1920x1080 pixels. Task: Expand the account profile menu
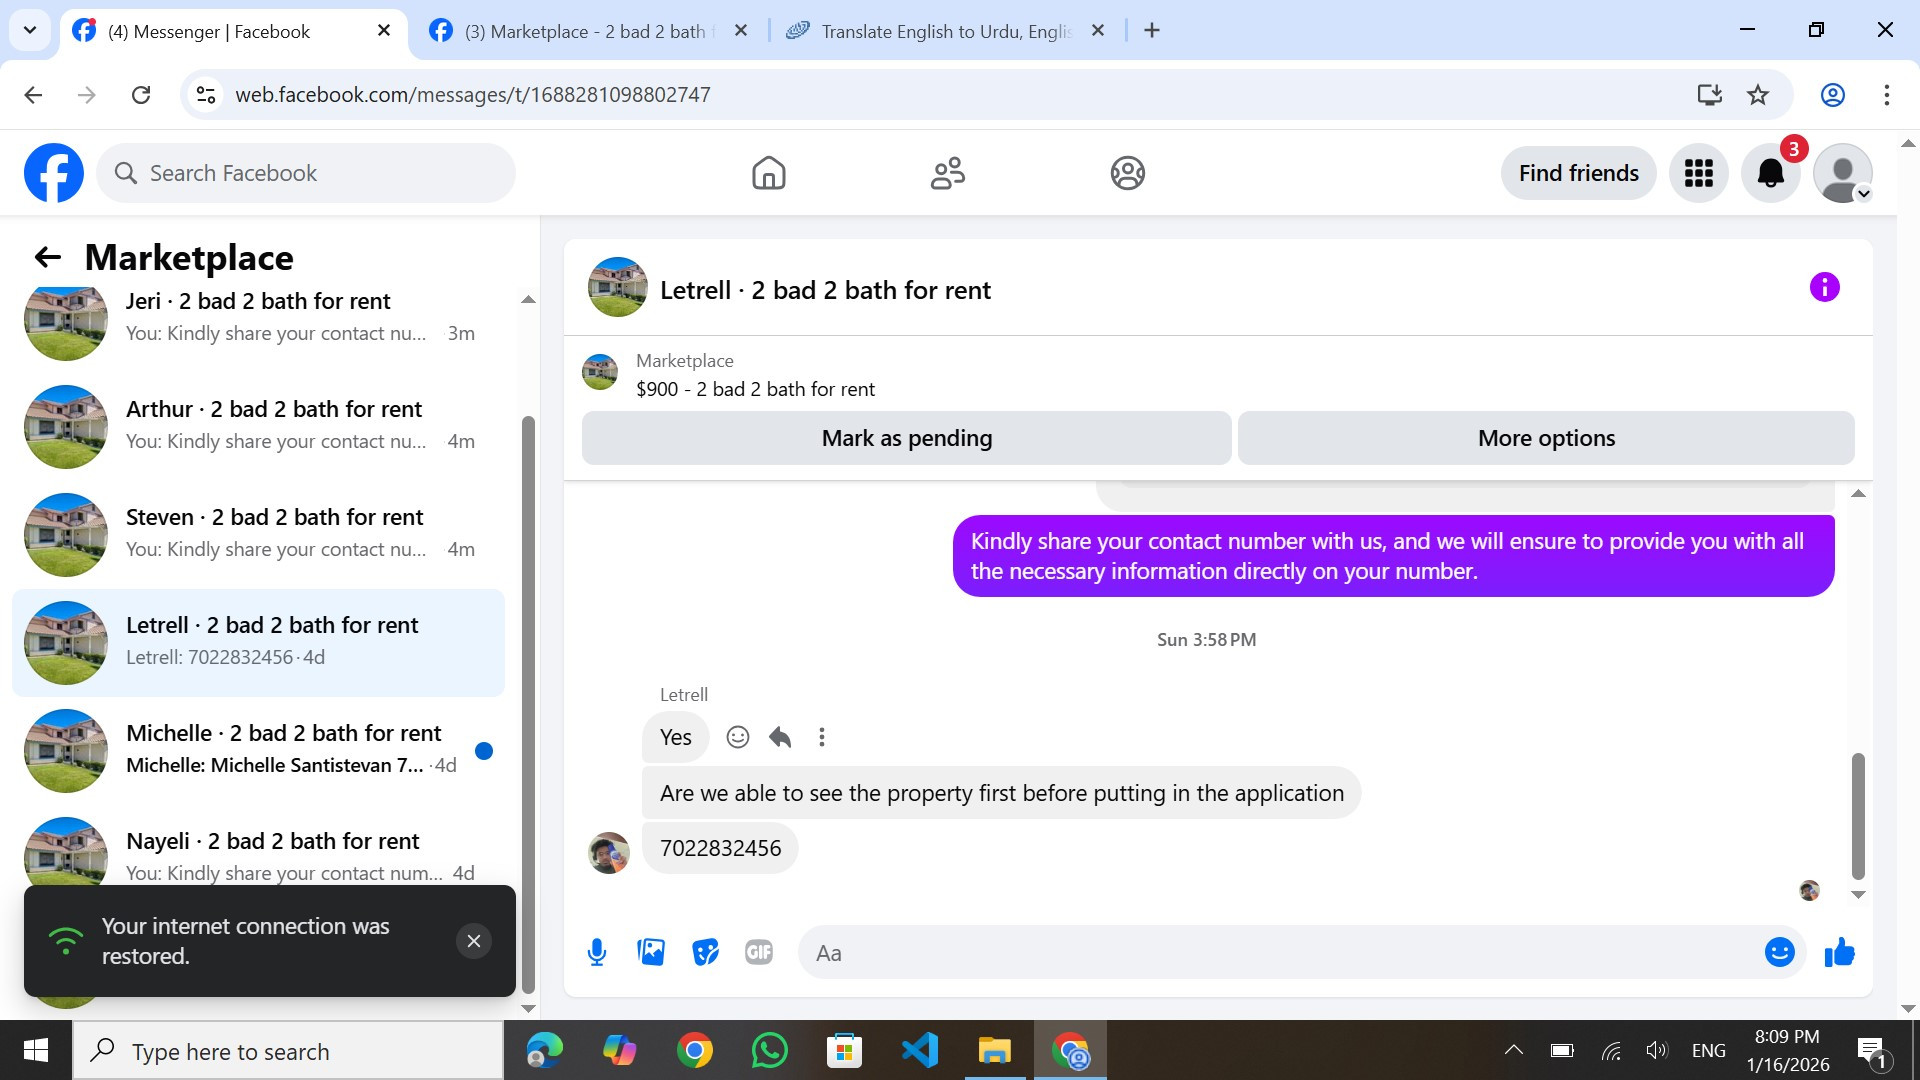pos(1843,173)
